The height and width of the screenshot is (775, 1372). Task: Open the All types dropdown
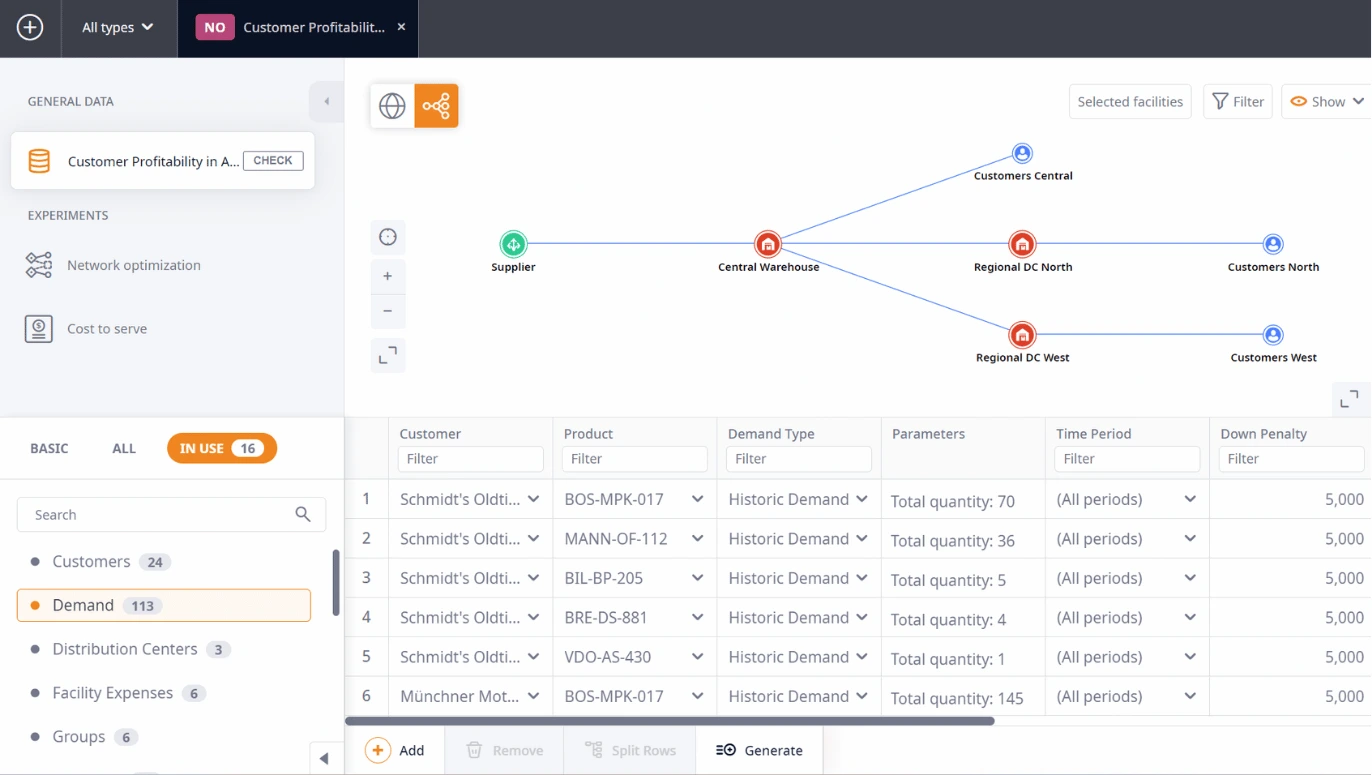118,27
